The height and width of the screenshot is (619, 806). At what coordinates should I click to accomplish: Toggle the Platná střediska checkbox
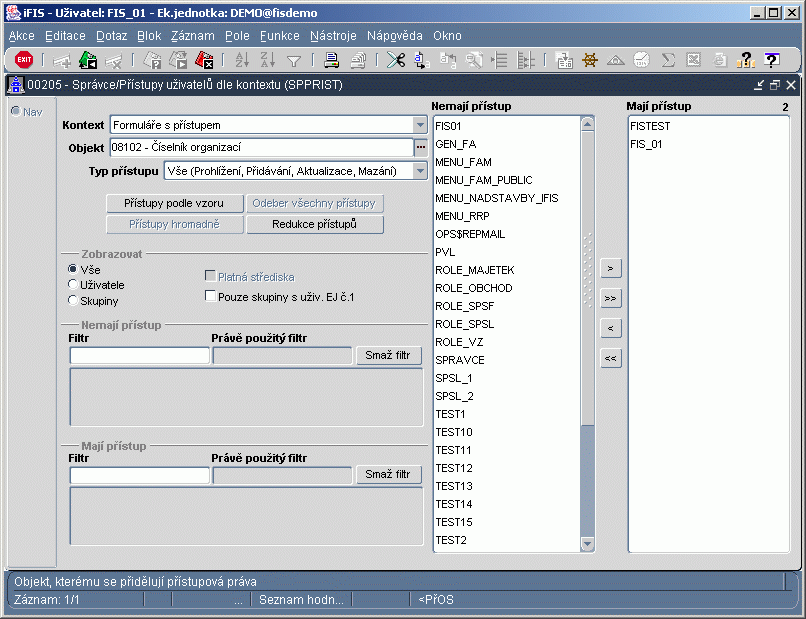210,276
